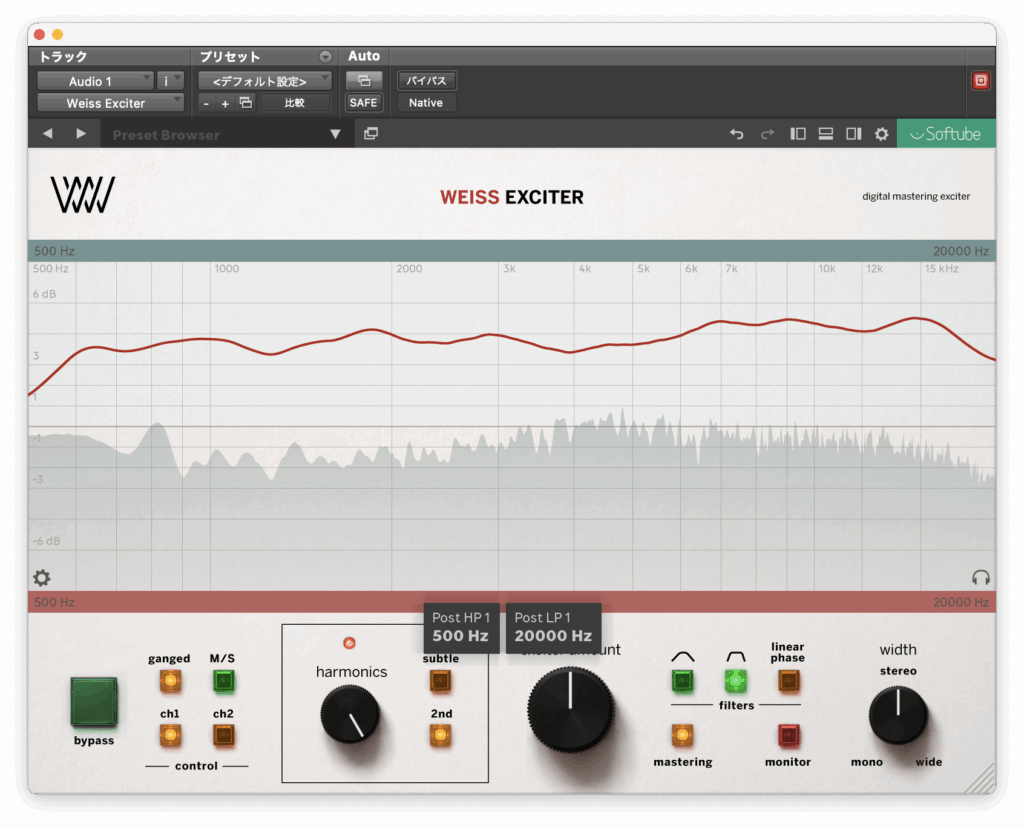The image size is (1024, 827).
Task: Open plug-in settings gear in the Softube toolbar
Action: pos(882,134)
